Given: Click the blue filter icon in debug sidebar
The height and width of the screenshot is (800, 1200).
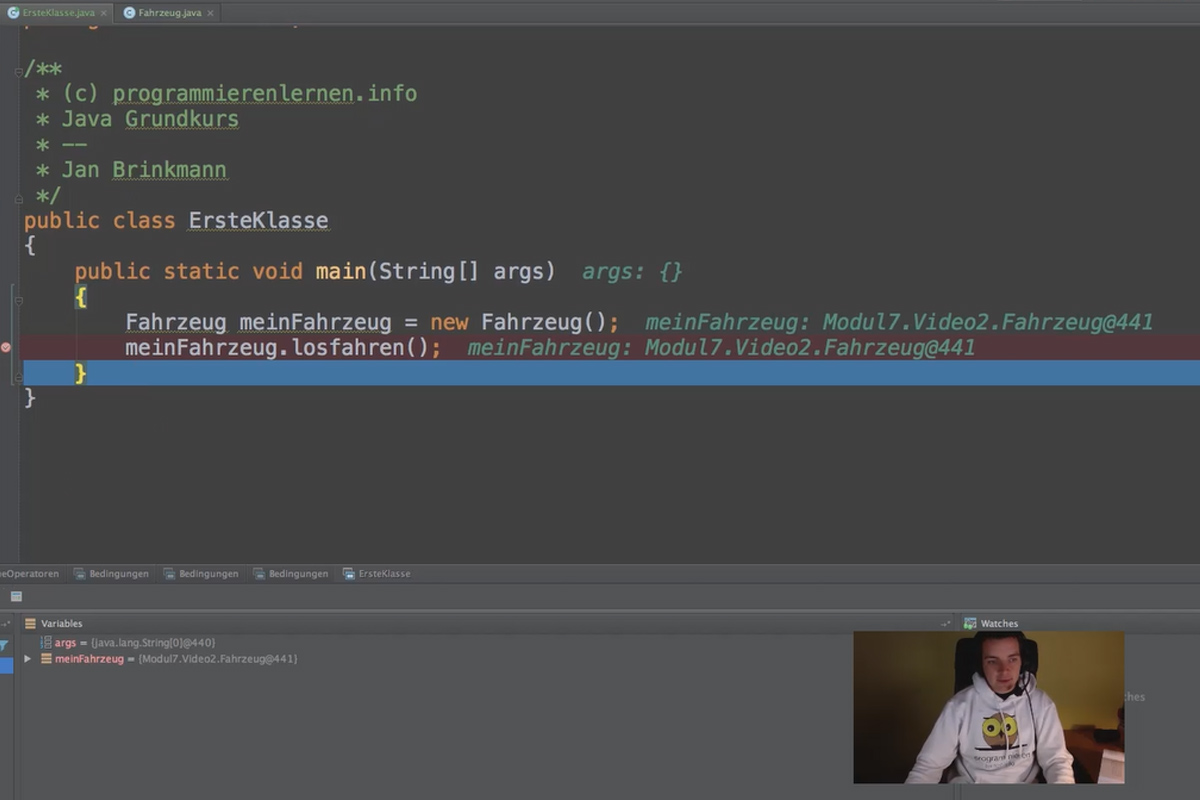Looking at the screenshot, I should click(4, 646).
